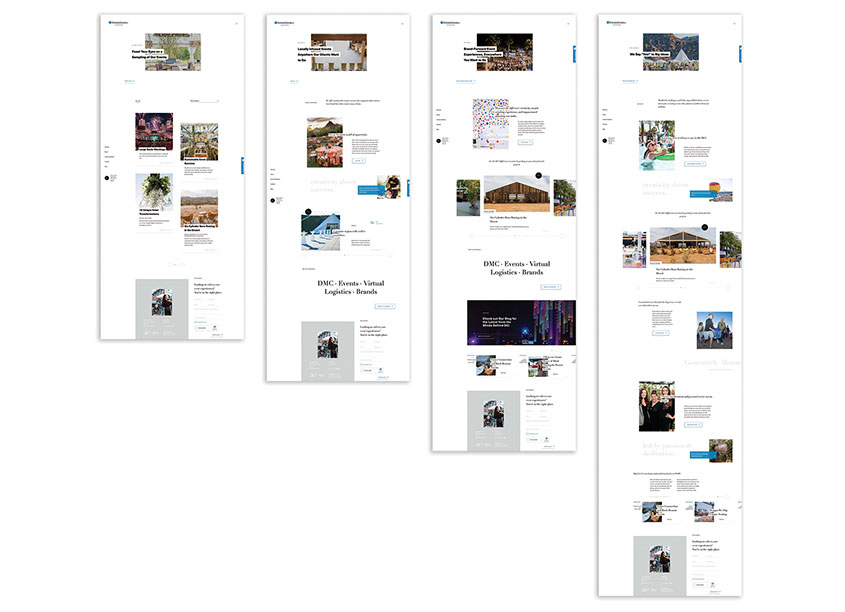Click blue link below Brand-Forward Event hero
The height and width of the screenshot is (612, 845).
(466, 81)
